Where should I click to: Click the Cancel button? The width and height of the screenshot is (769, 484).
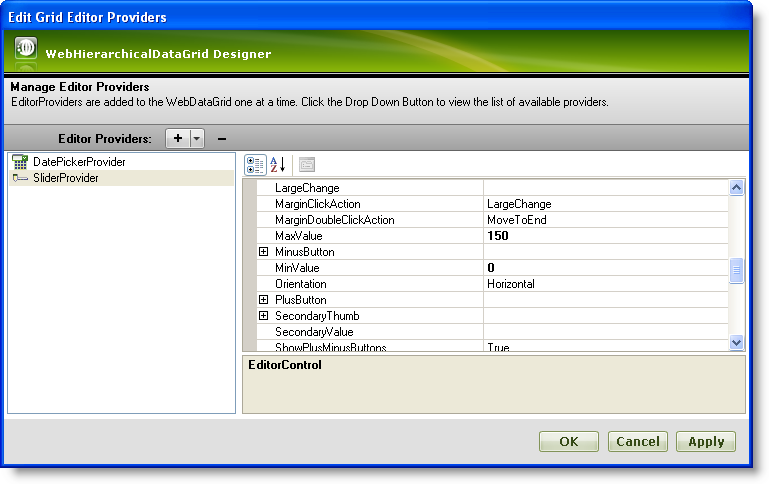(638, 441)
